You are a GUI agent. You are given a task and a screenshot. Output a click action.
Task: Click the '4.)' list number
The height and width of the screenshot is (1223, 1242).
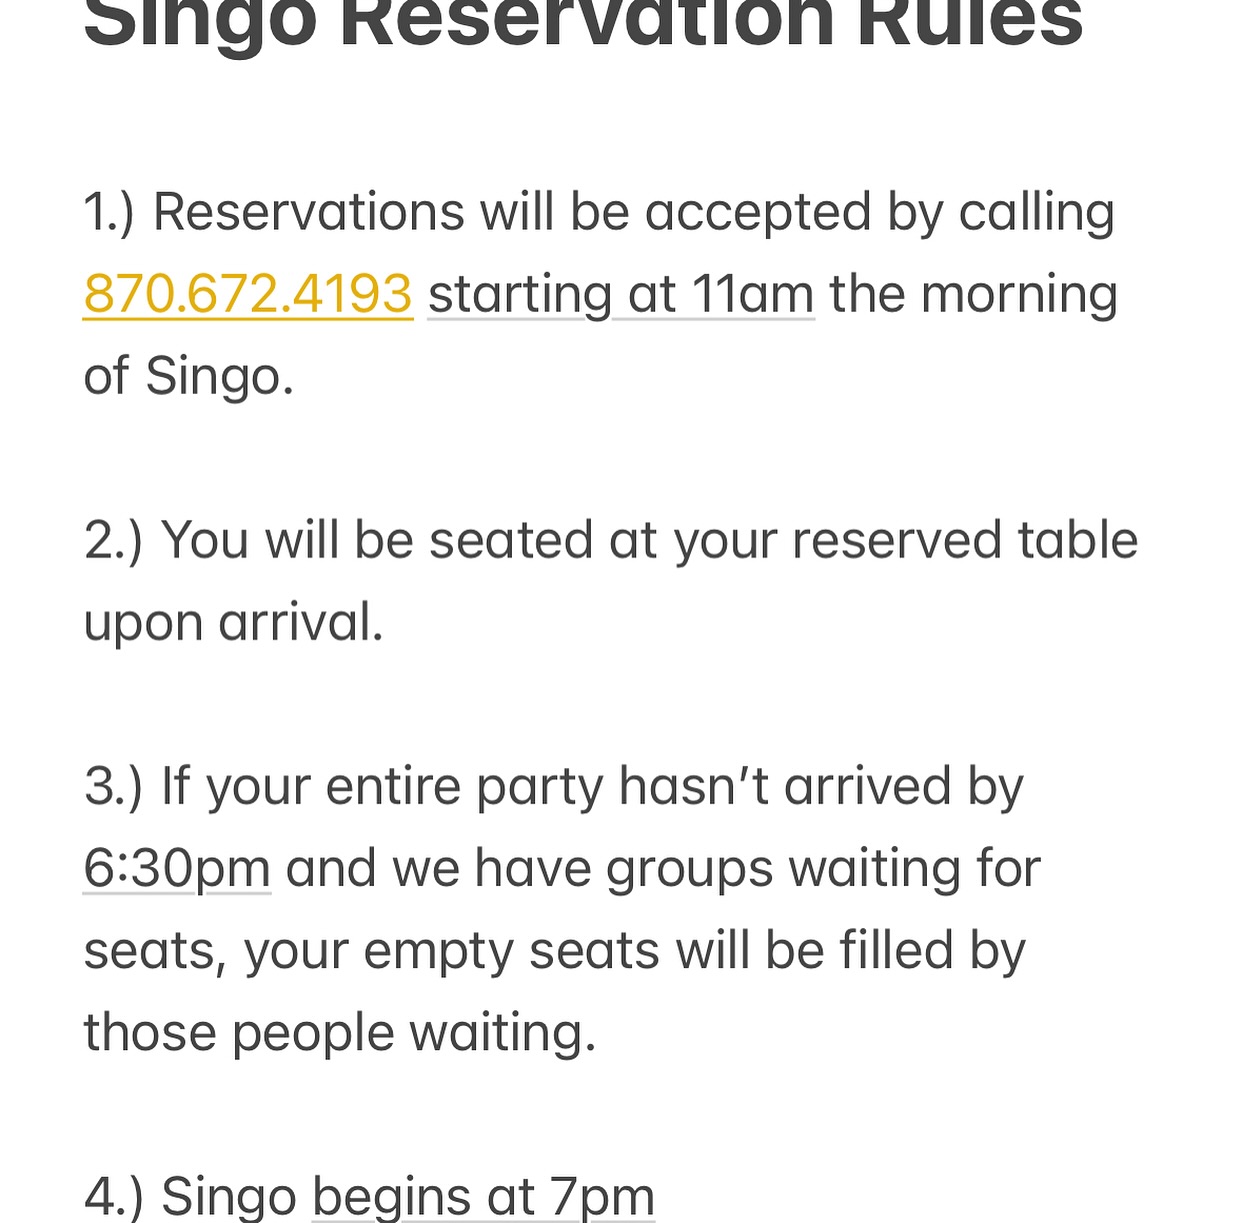tap(114, 1197)
